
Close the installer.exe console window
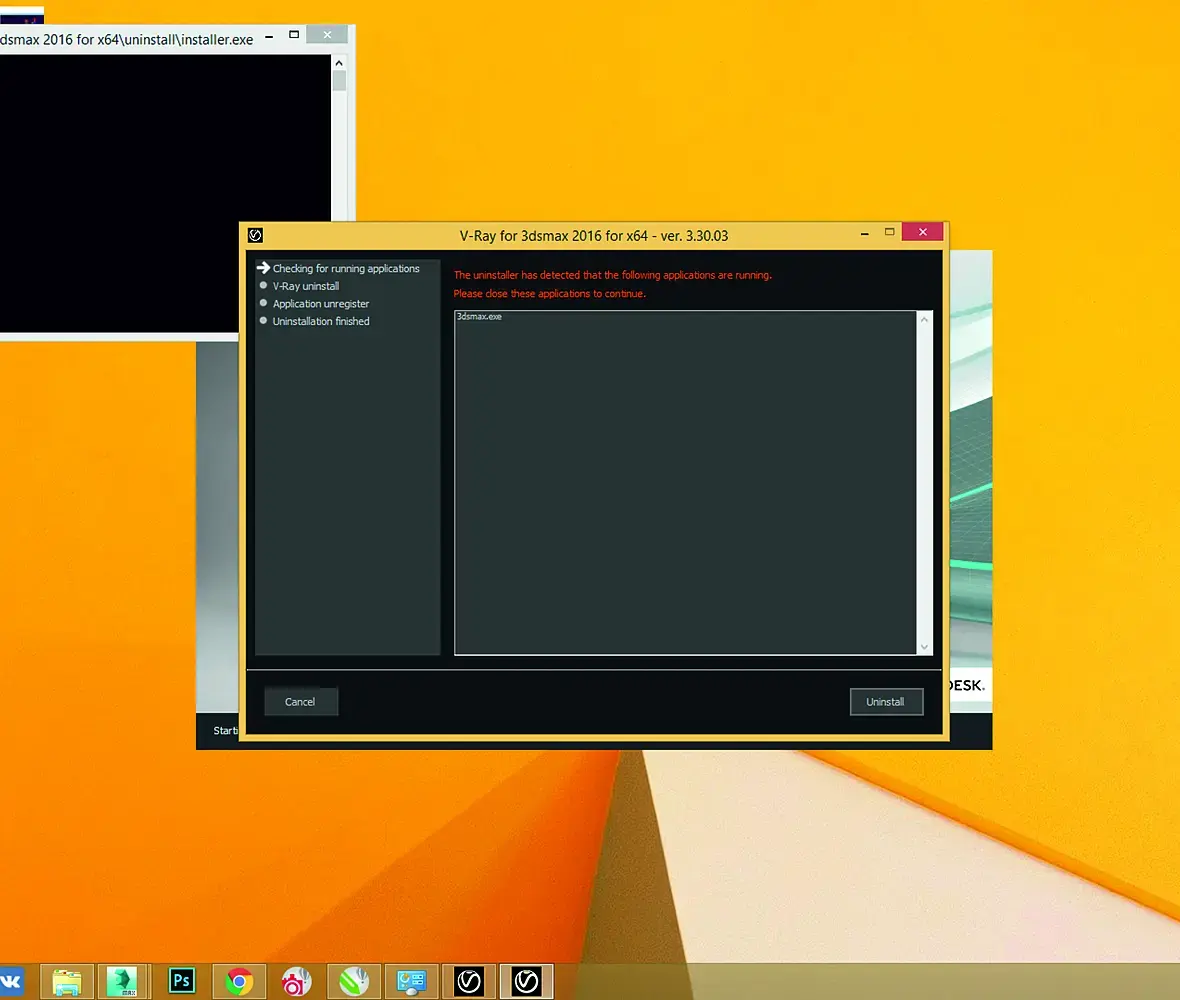pos(327,35)
